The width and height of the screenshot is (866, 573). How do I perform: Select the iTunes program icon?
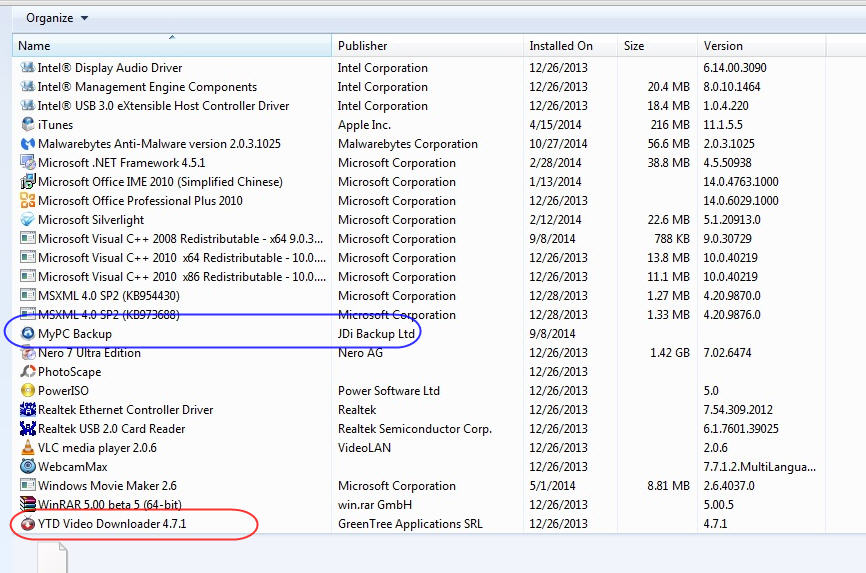[x=28, y=124]
